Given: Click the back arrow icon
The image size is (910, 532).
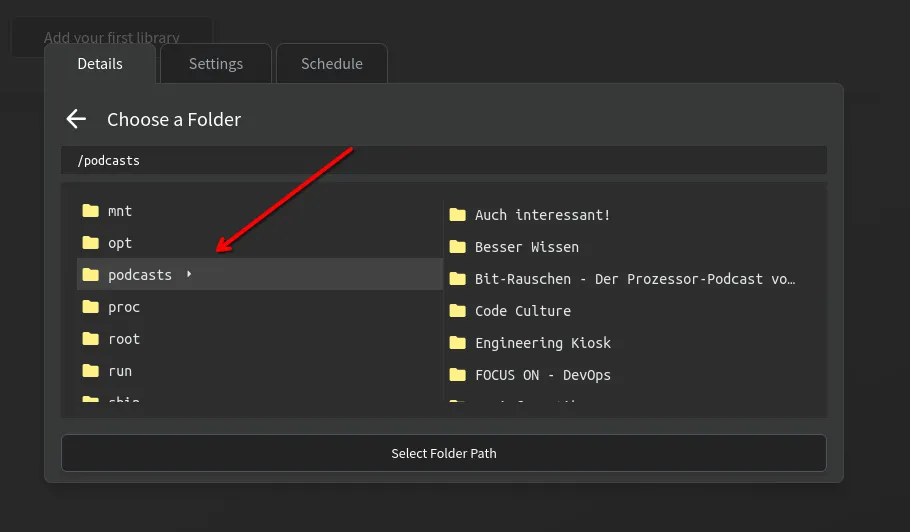Looking at the screenshot, I should point(76,119).
